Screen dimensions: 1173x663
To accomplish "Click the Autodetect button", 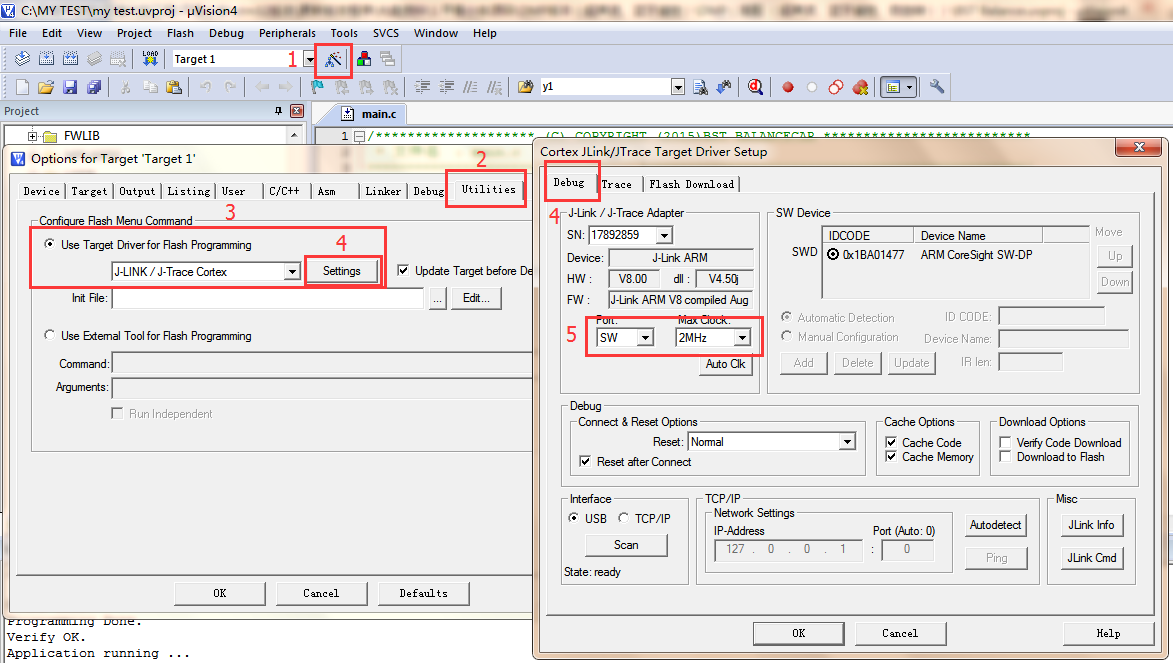I will click(995, 525).
